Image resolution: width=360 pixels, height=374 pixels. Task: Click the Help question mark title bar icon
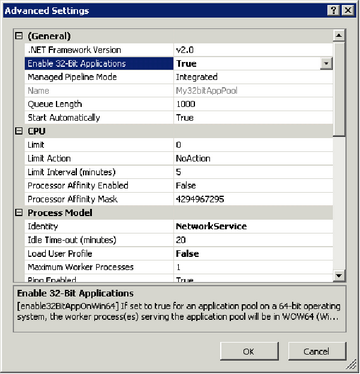tap(333, 10)
